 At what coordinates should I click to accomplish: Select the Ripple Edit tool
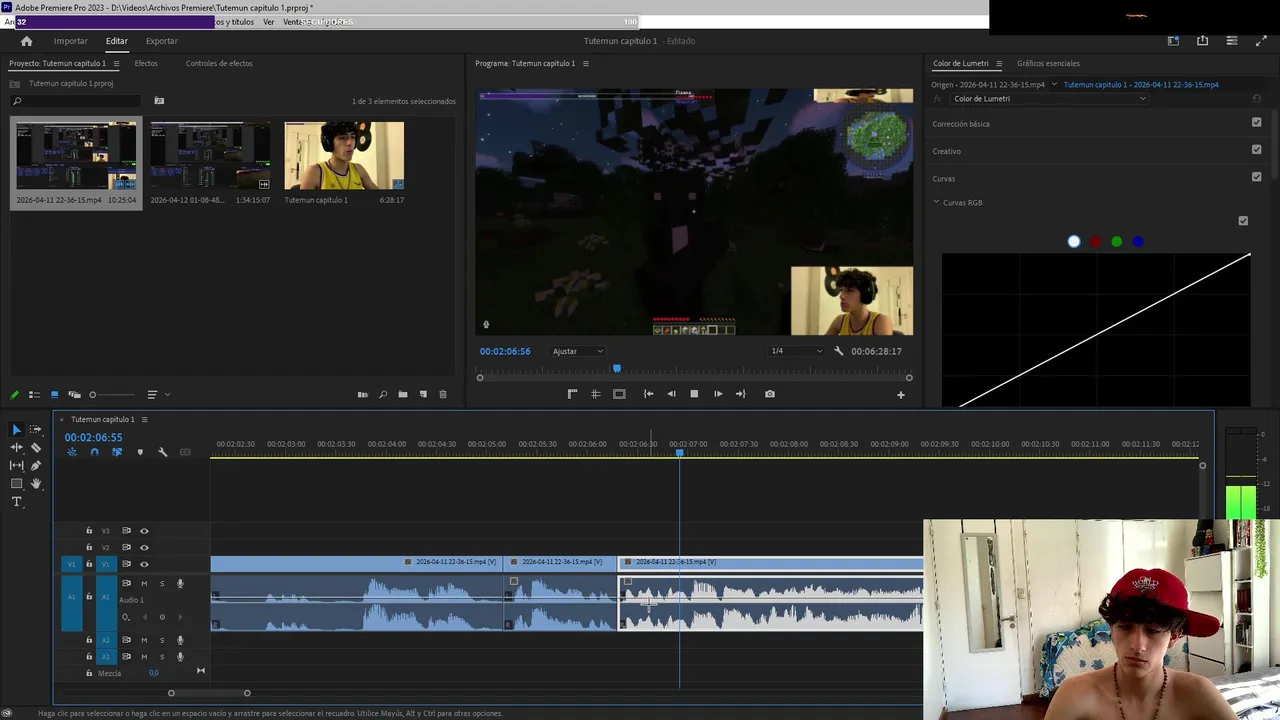pyautogui.click(x=16, y=447)
